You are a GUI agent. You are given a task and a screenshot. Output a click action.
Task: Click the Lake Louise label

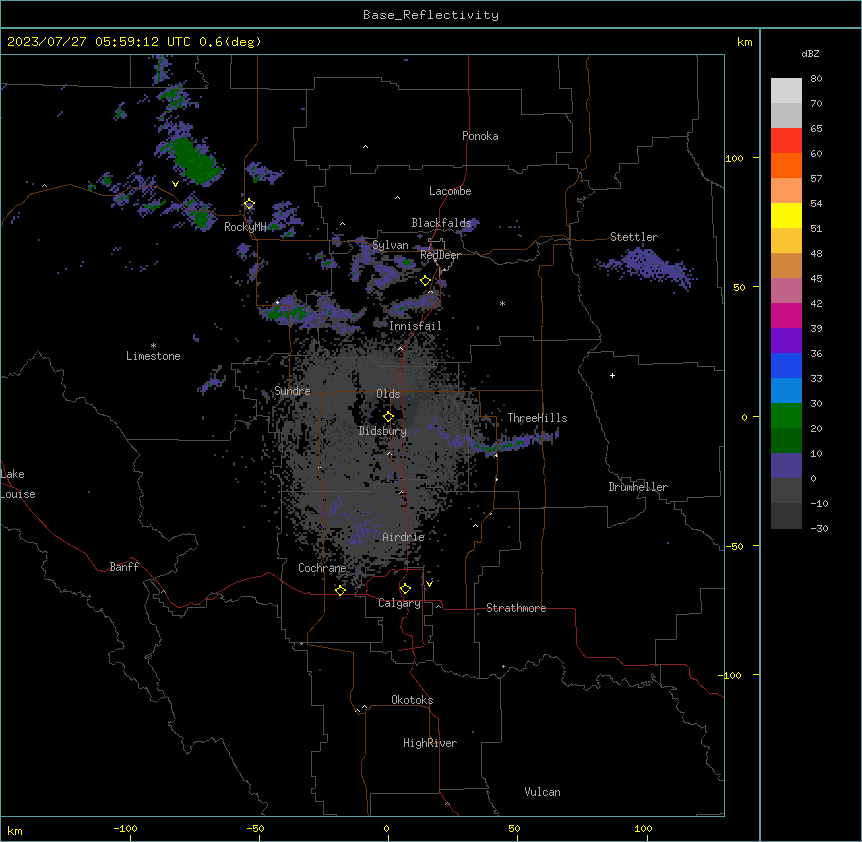18,484
